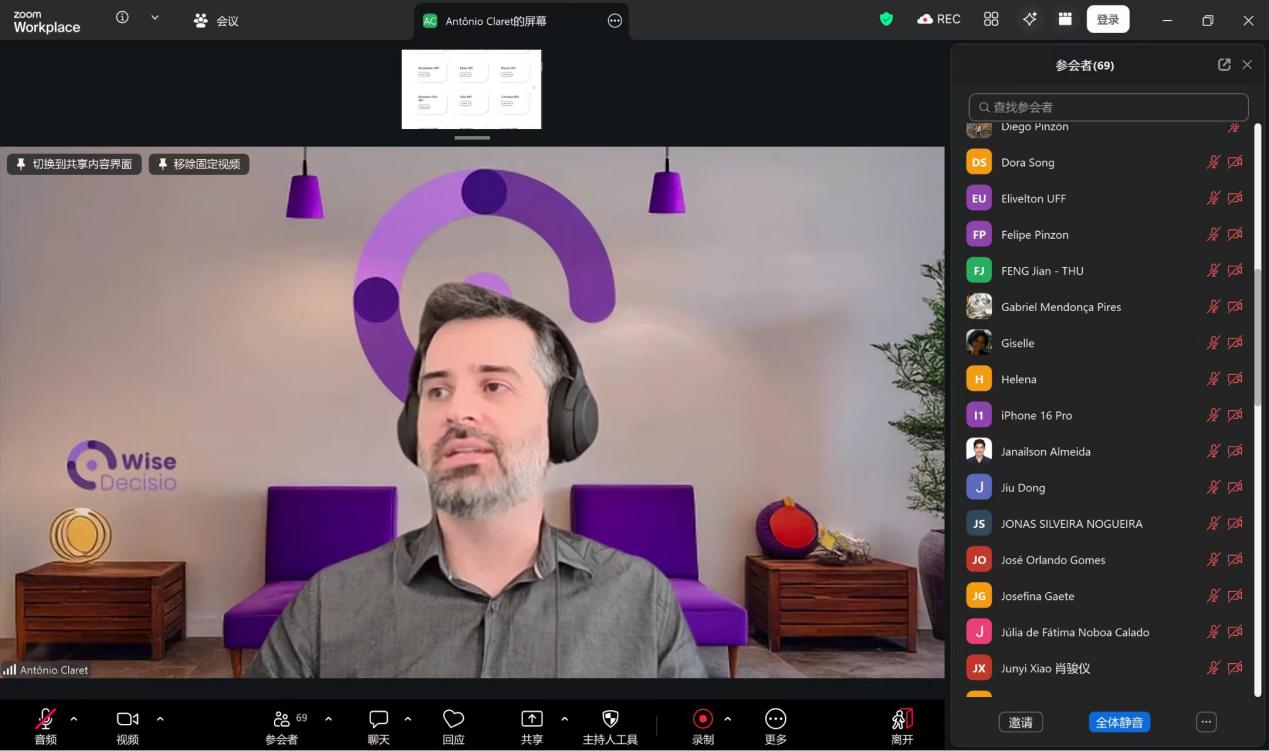The width and height of the screenshot is (1269, 751).
Task: Pop out the participants panel
Action: coord(1224,65)
